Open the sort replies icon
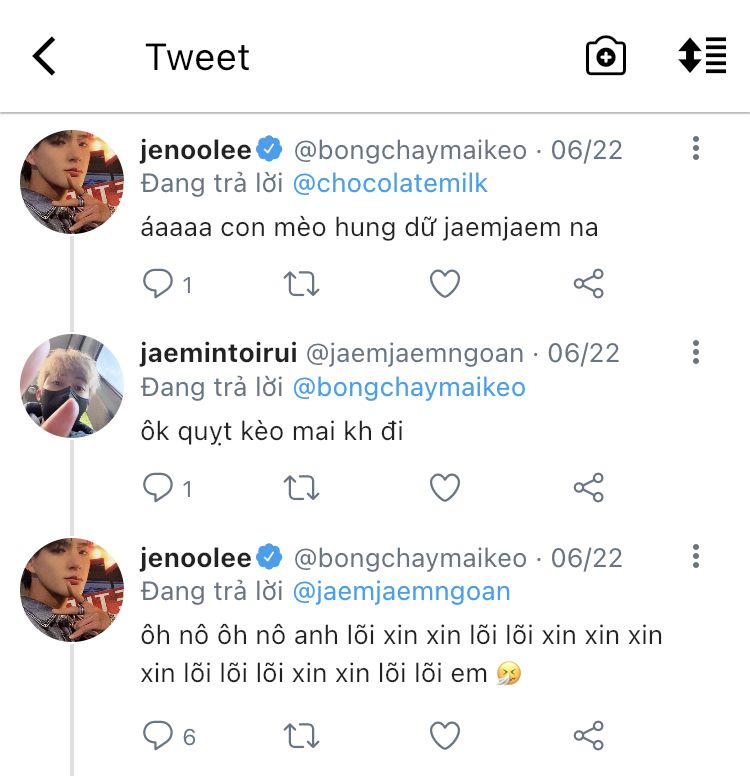This screenshot has width=750, height=776. point(702,56)
